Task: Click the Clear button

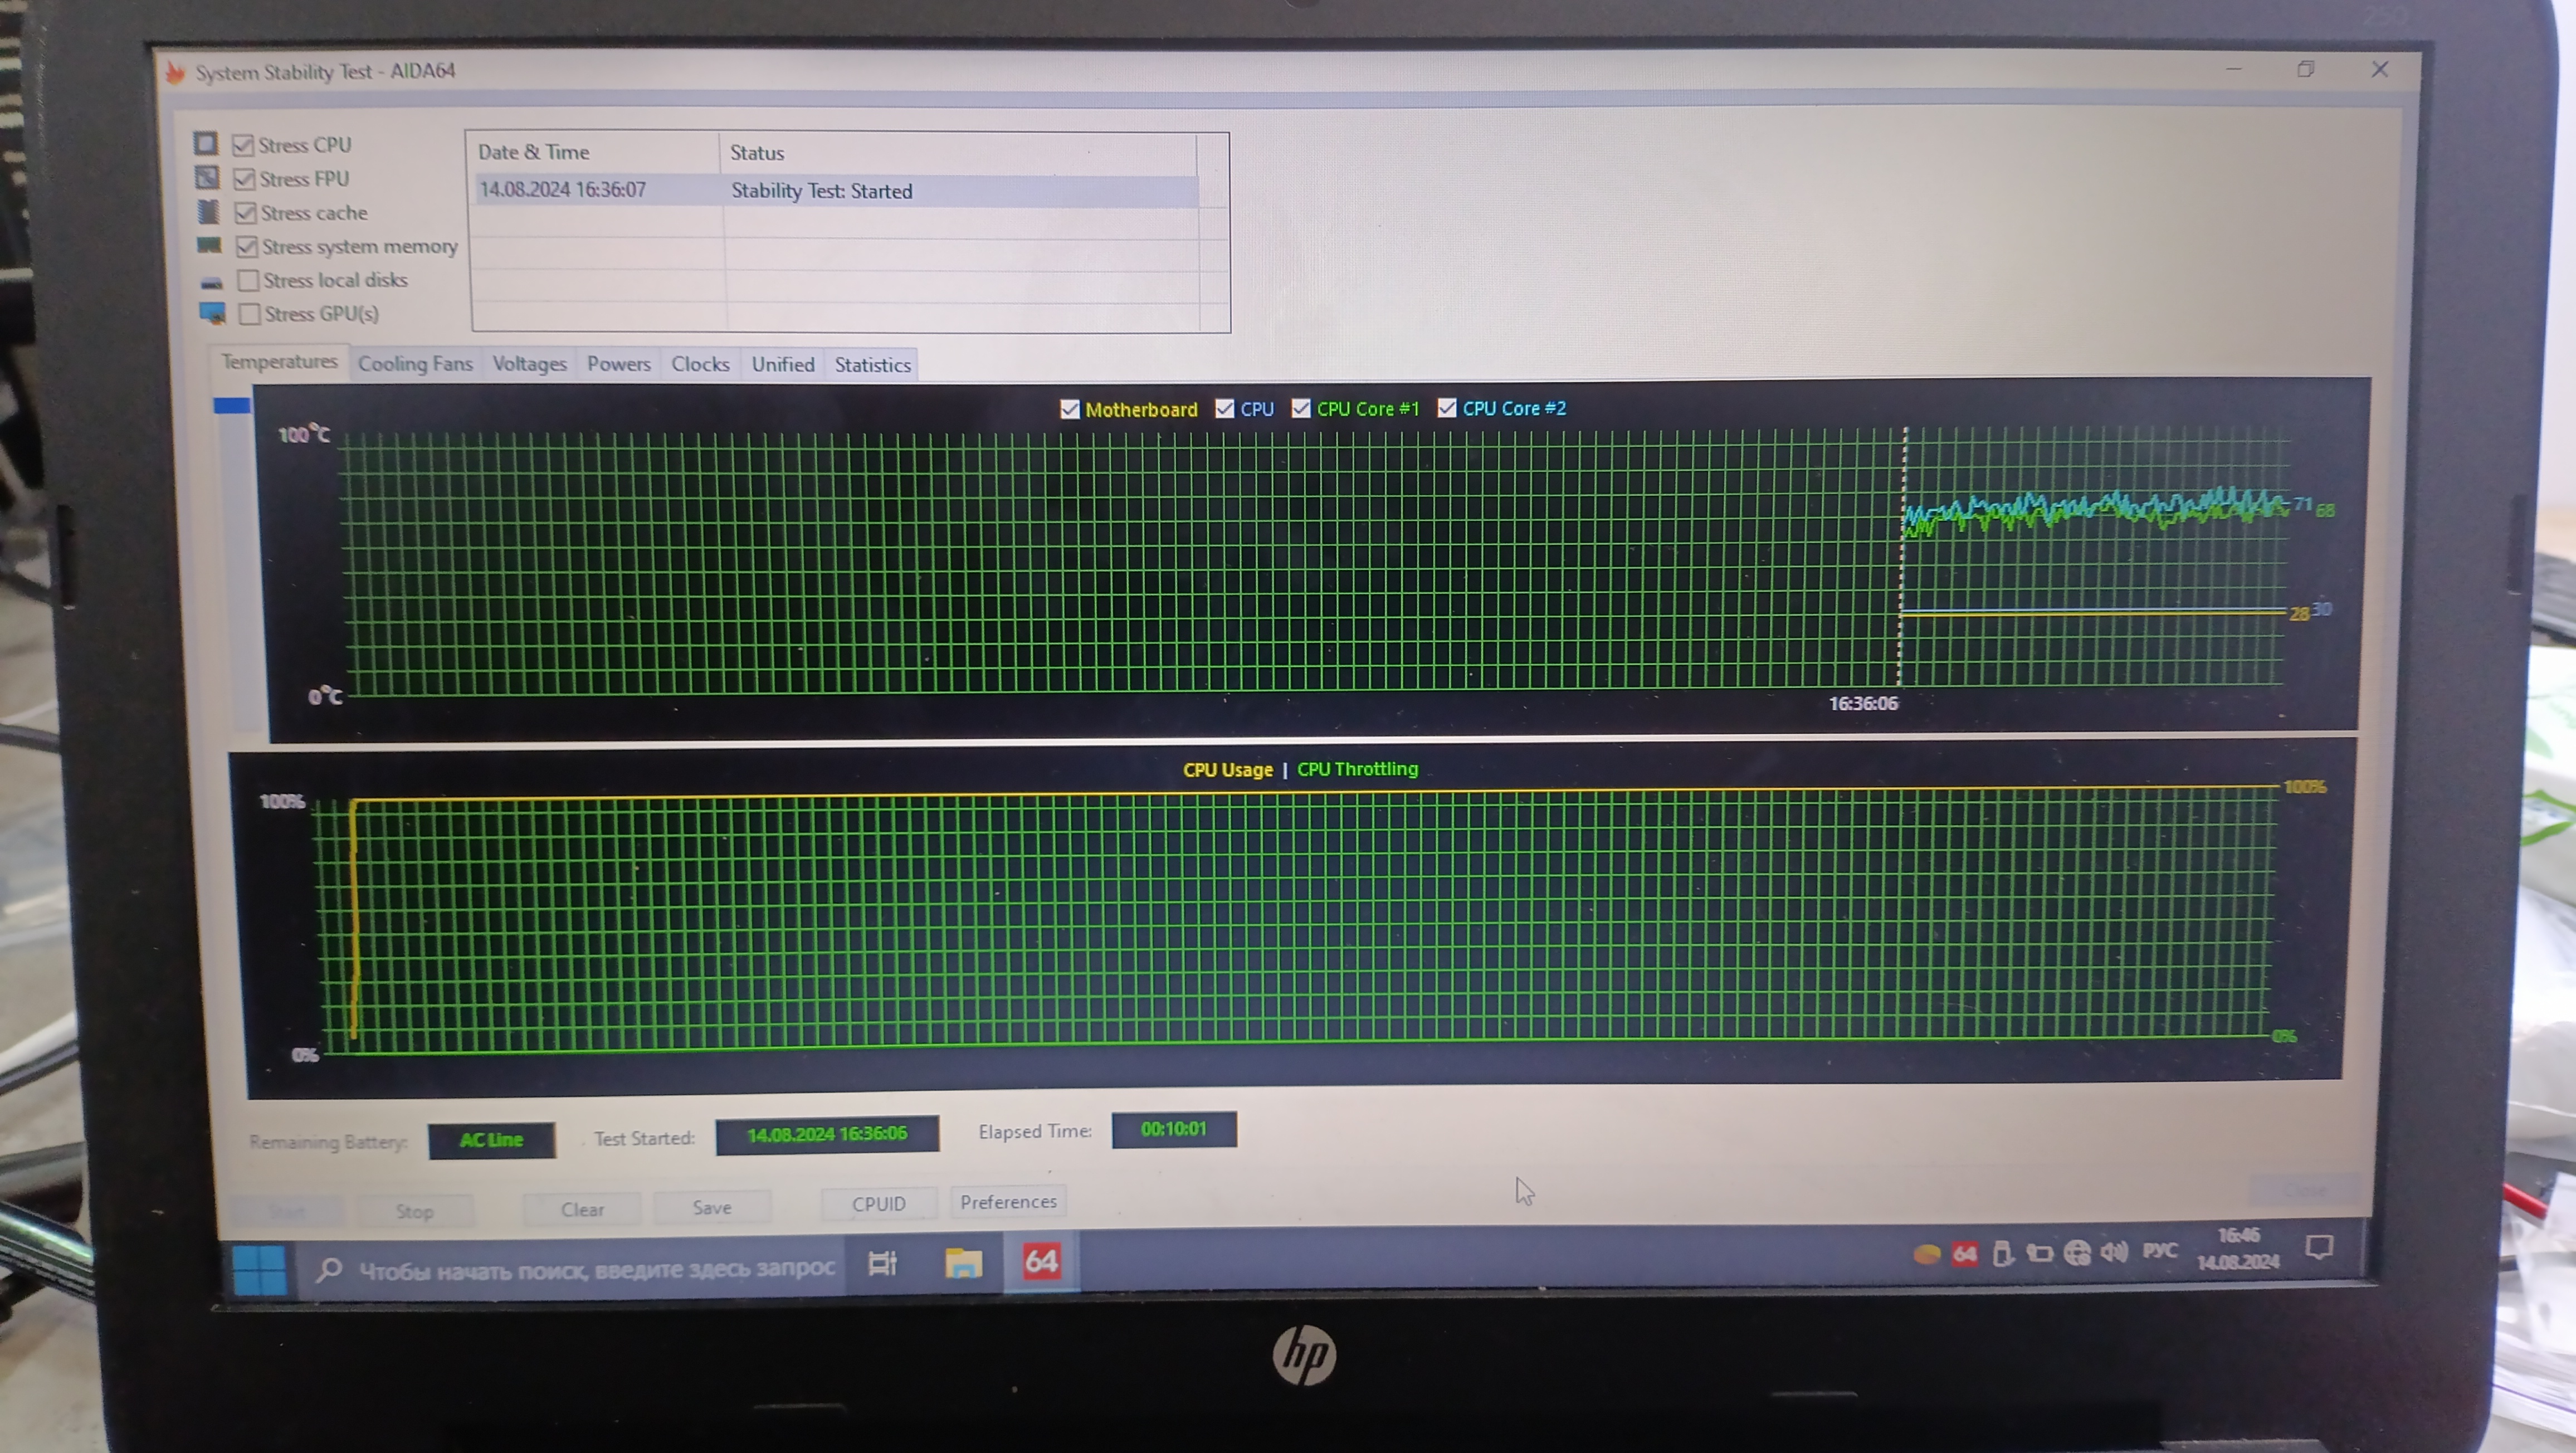Action: [x=582, y=1209]
